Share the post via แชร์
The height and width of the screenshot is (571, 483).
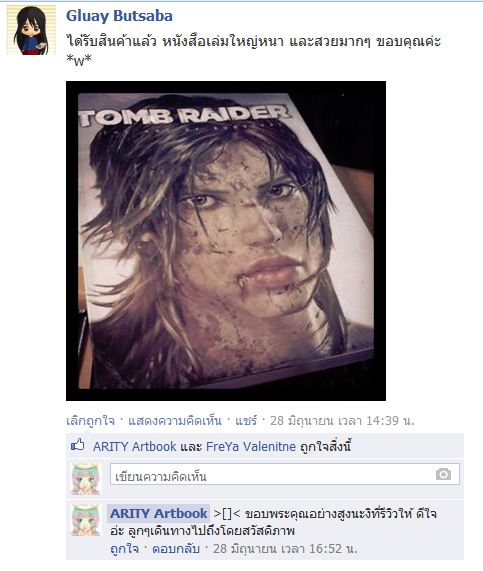246,421
